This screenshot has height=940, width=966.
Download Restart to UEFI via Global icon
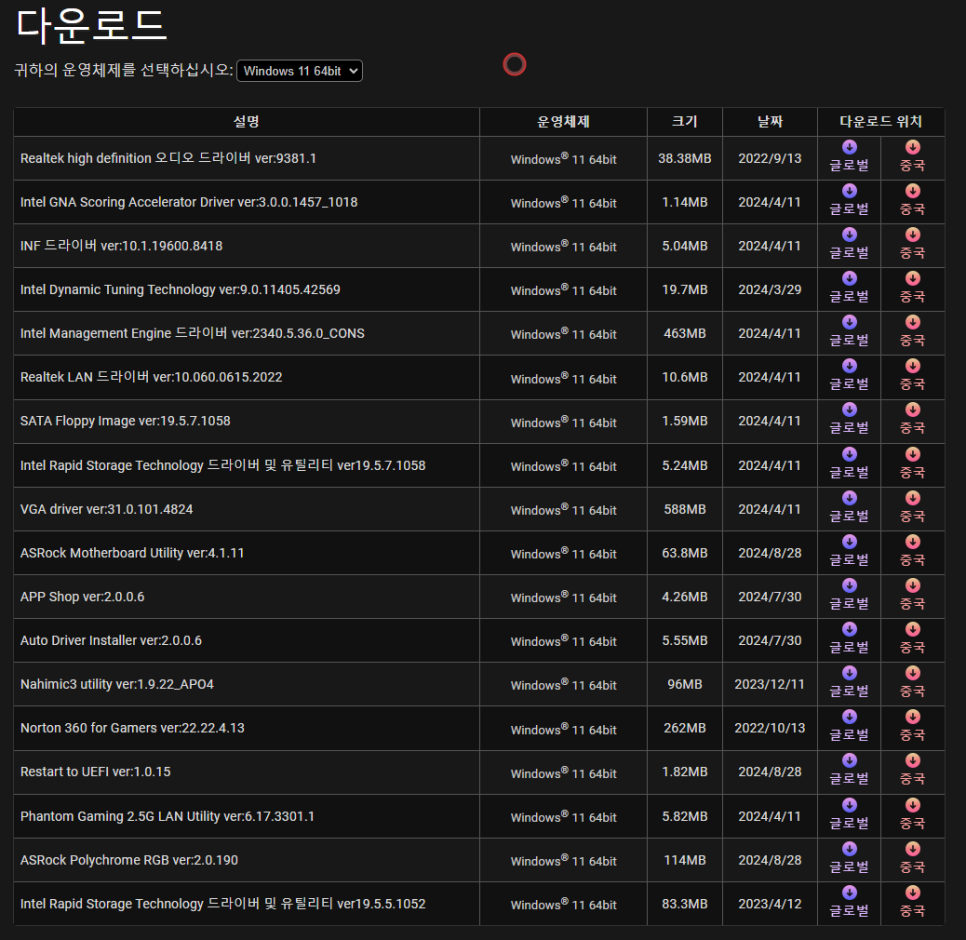click(850, 760)
